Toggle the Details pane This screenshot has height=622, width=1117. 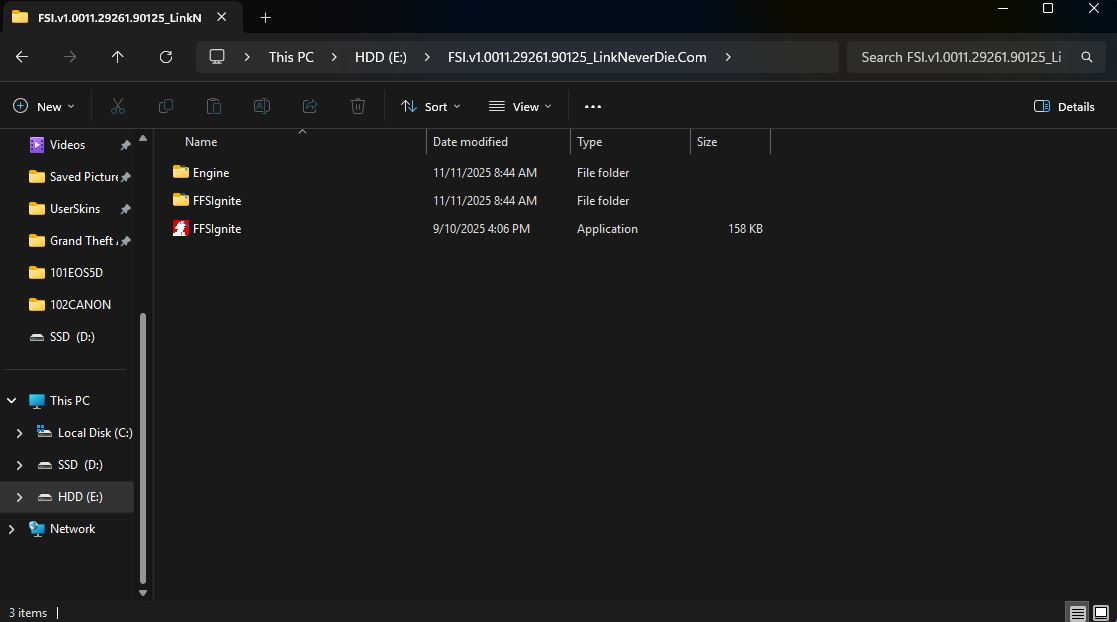coord(1063,106)
